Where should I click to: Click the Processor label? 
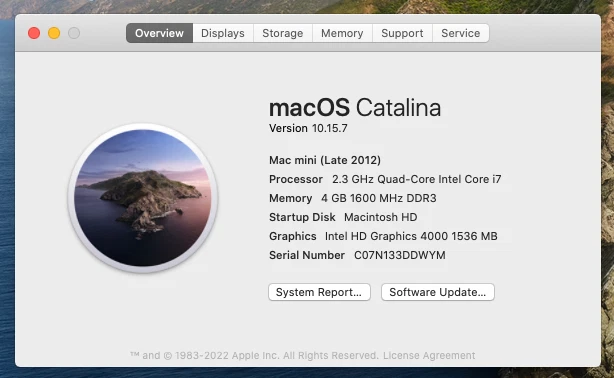click(x=296, y=179)
